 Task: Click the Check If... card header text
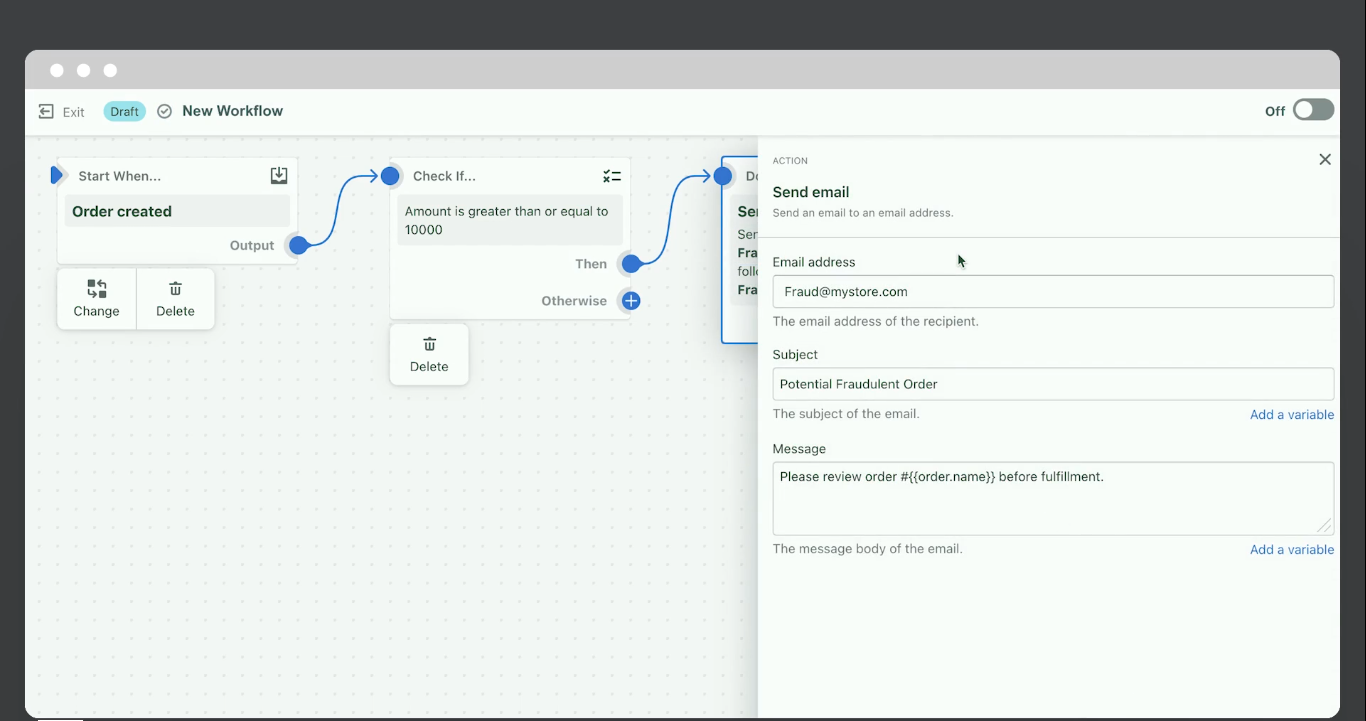(444, 176)
